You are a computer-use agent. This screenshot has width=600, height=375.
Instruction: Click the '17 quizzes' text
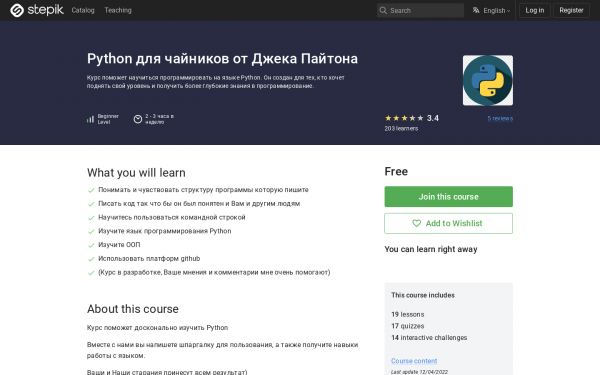tap(408, 326)
